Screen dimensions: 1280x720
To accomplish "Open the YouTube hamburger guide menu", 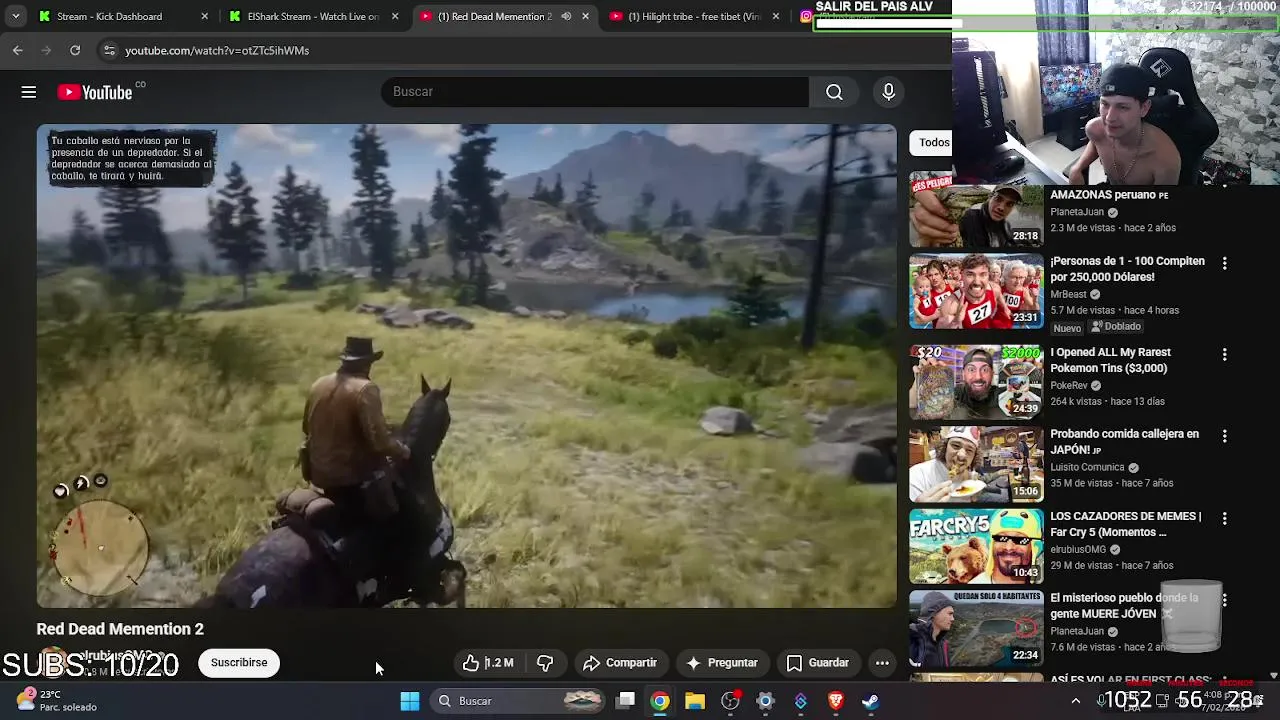I will point(29,92).
